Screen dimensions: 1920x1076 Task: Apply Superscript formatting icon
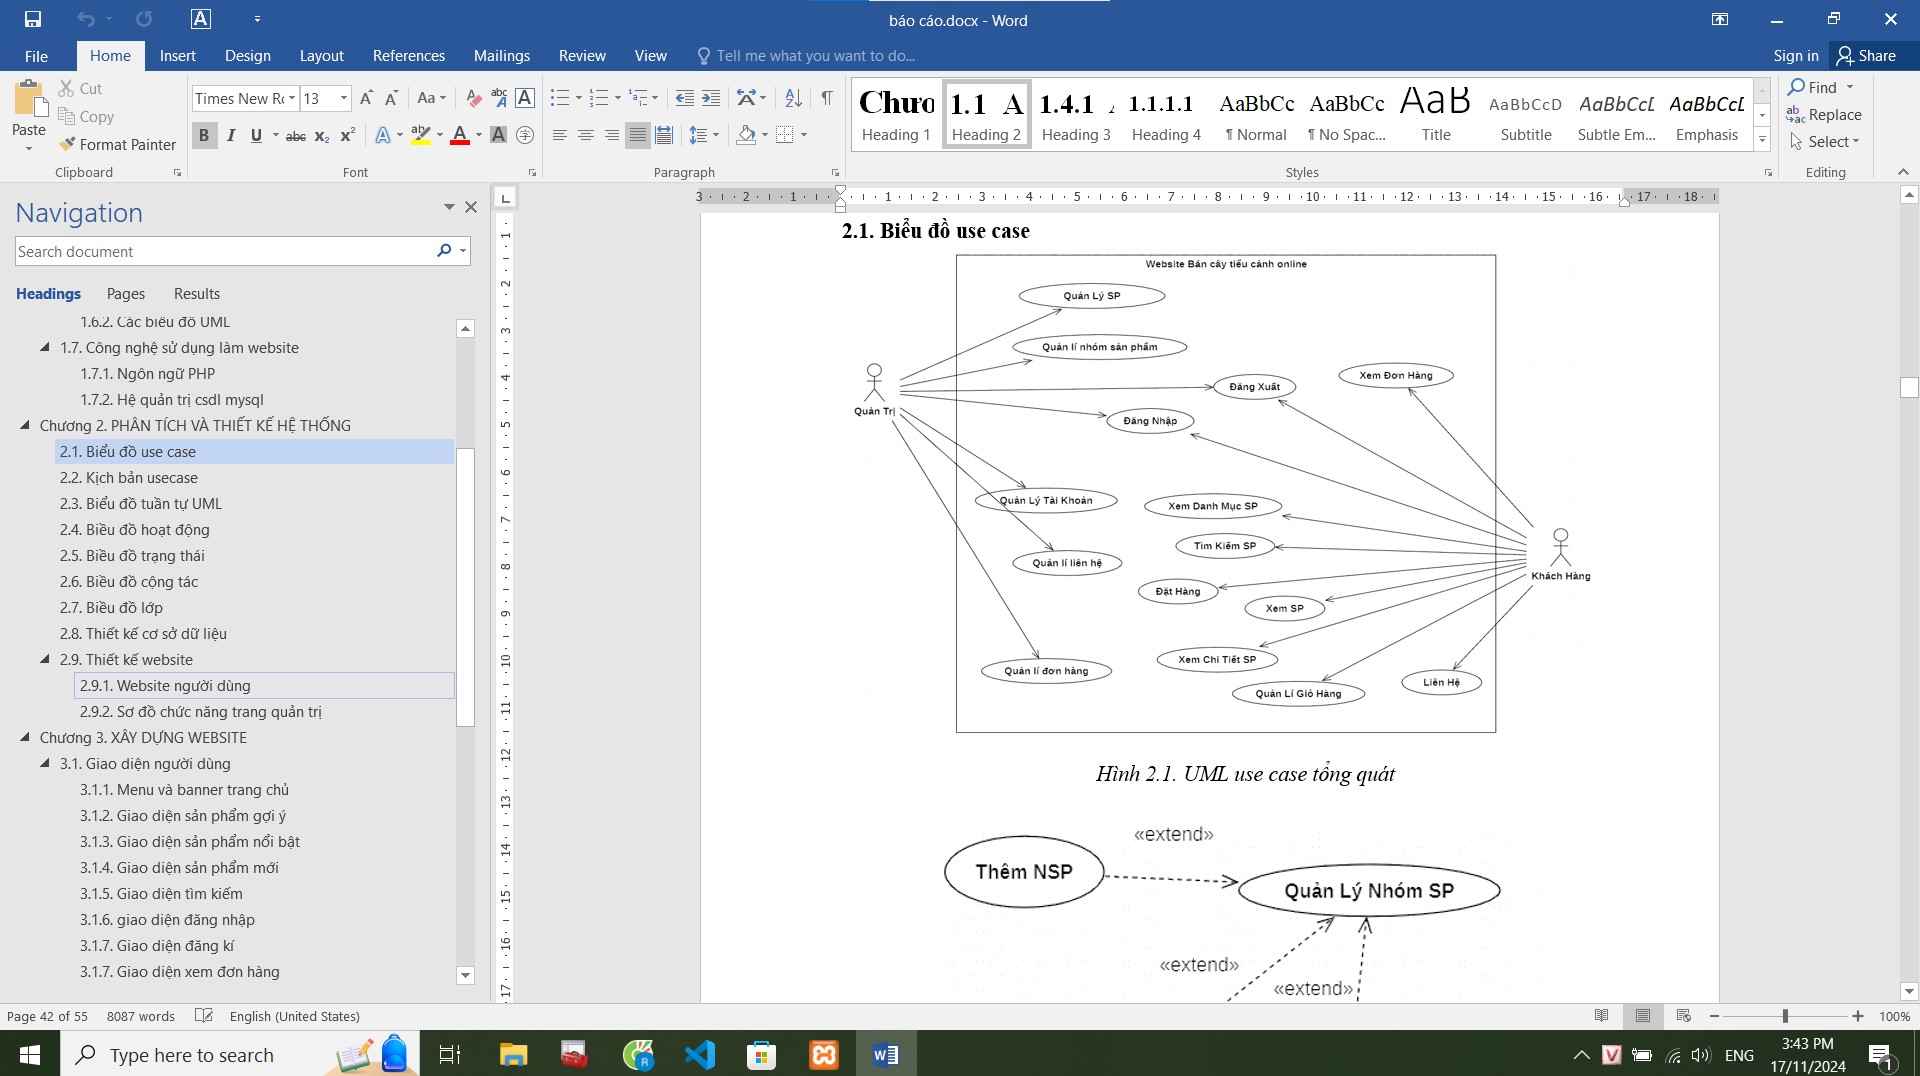347,135
